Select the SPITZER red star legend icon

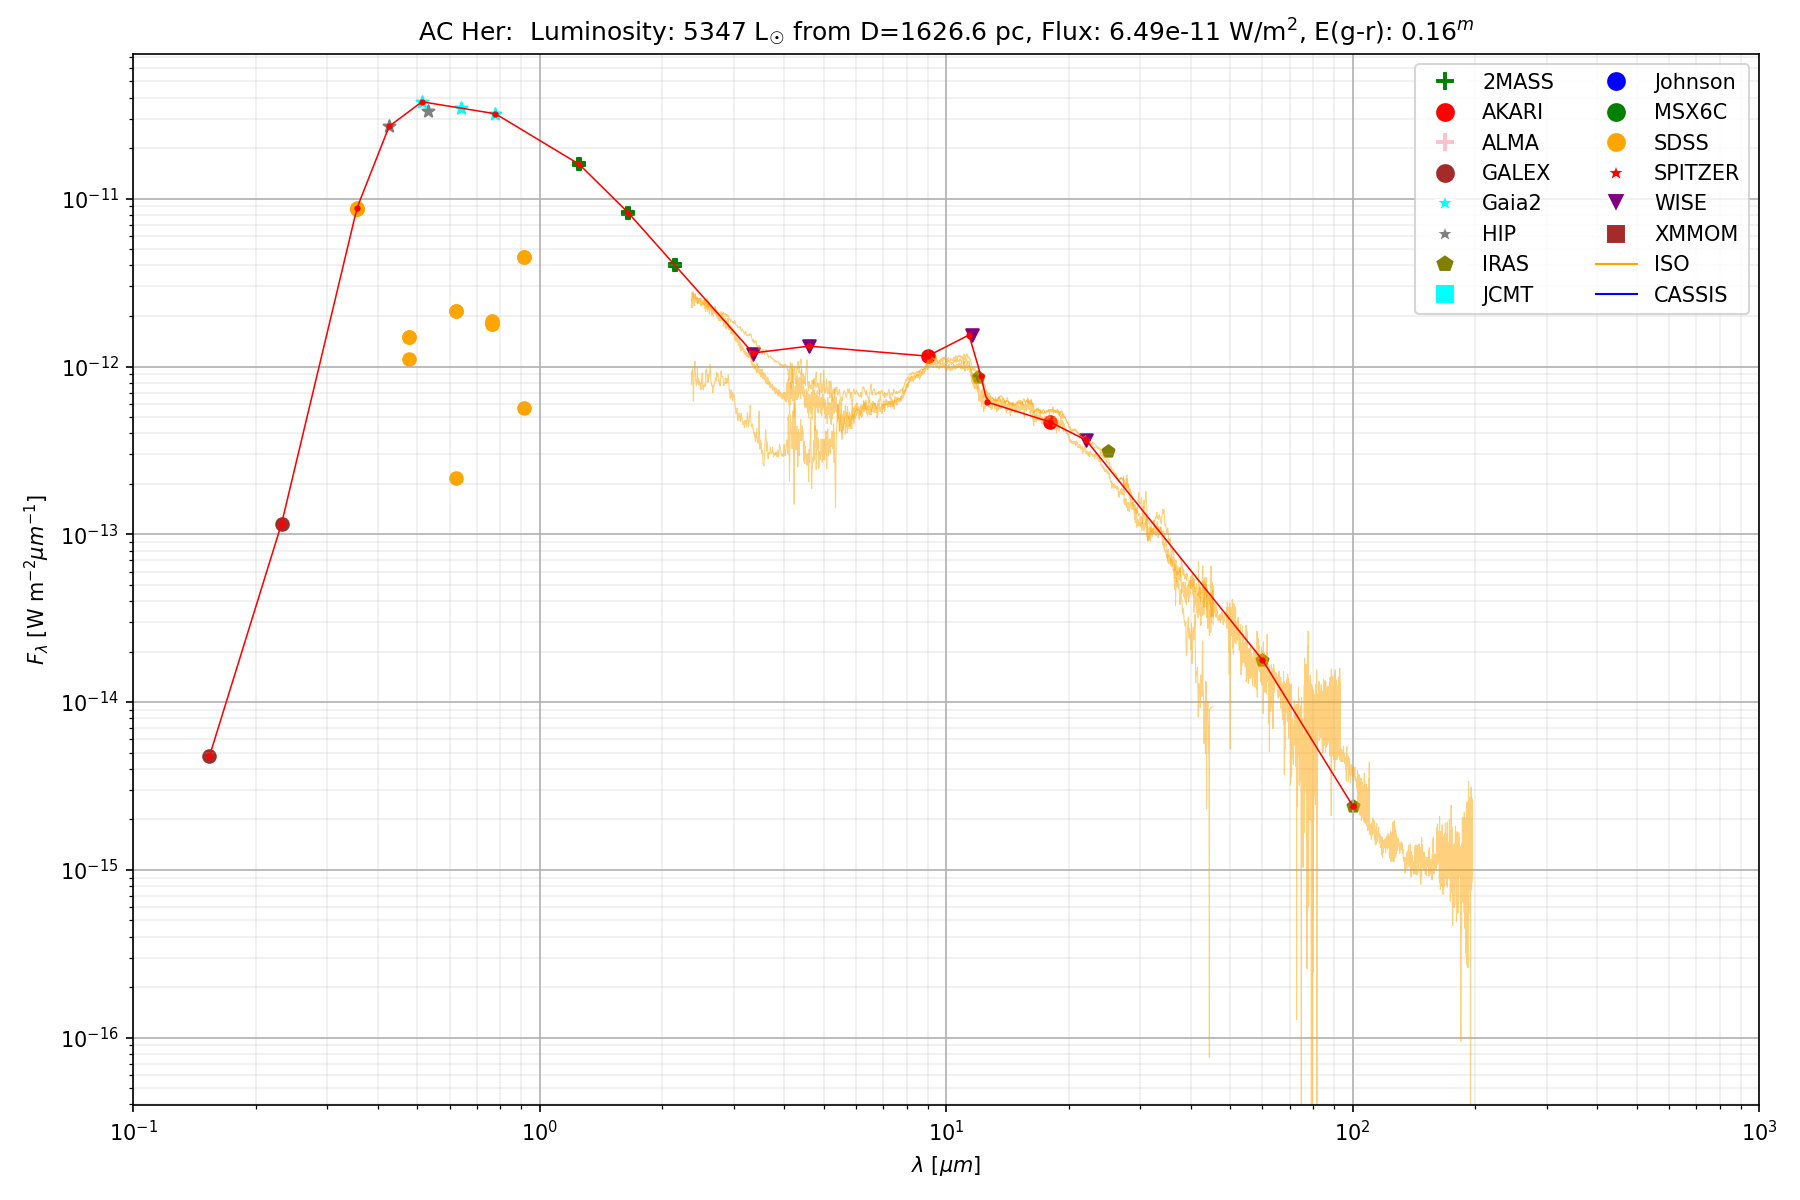point(1615,173)
